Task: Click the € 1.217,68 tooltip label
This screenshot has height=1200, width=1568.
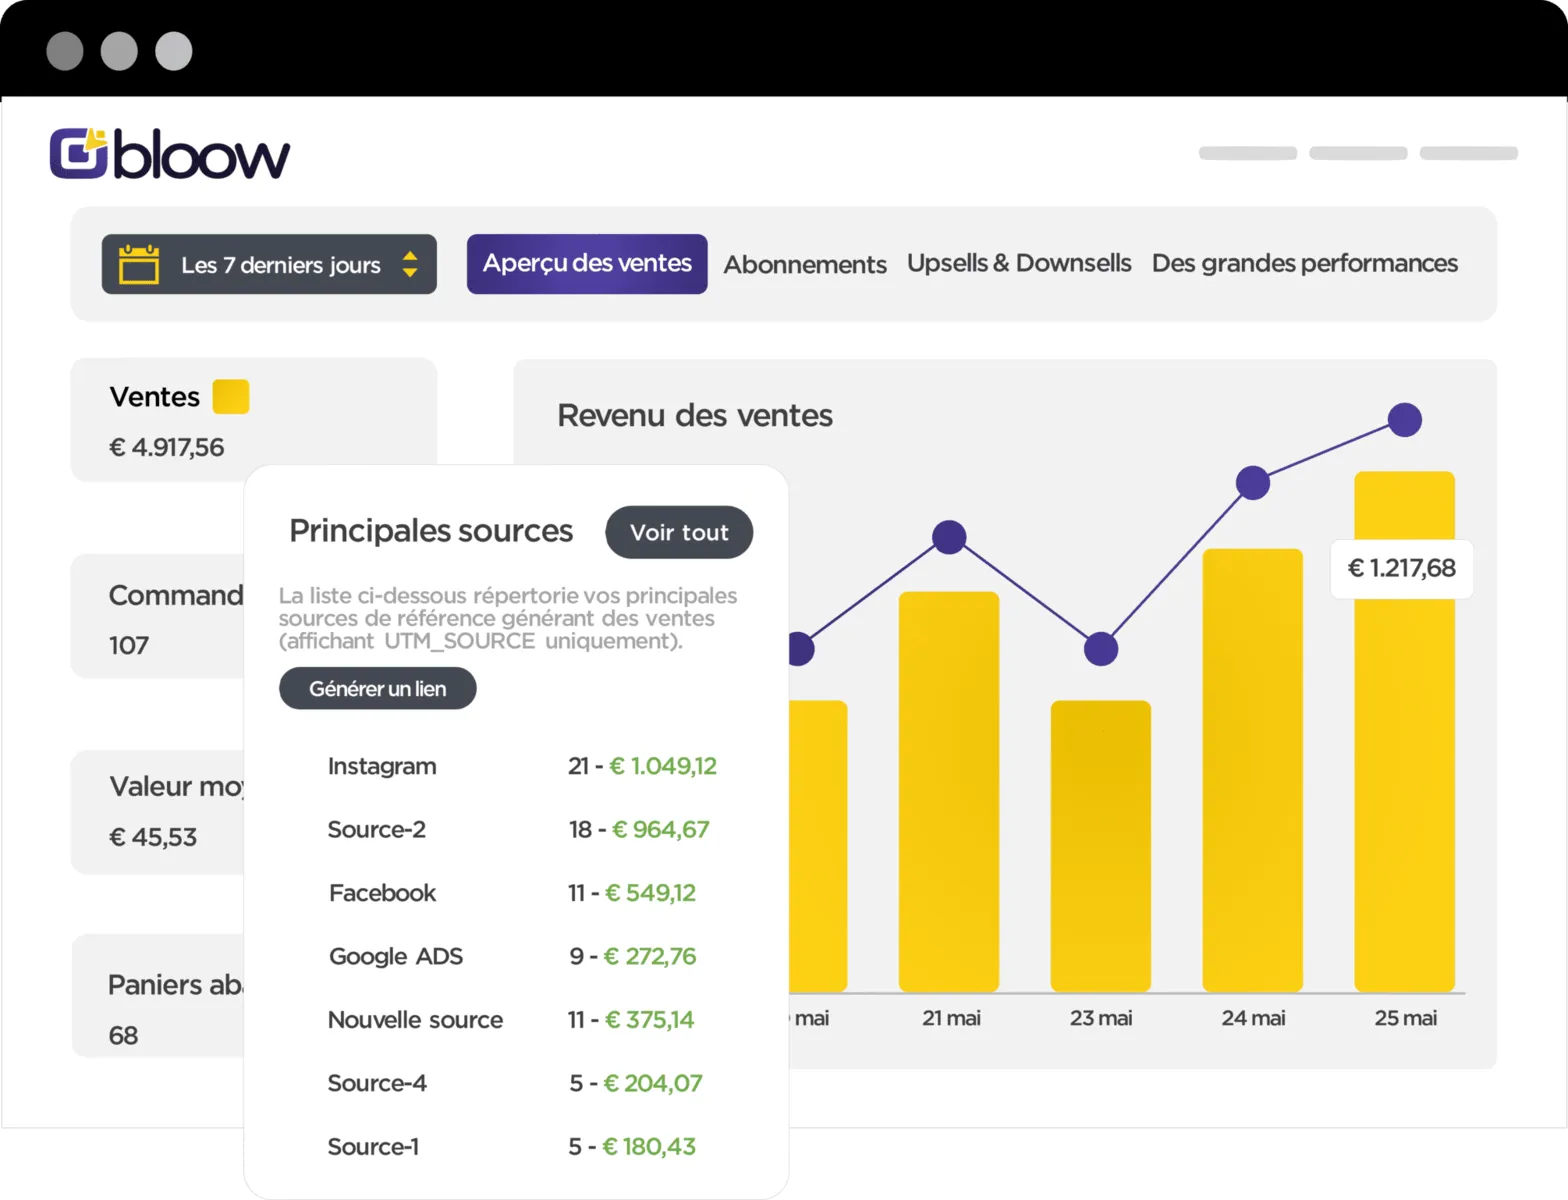Action: click(x=1402, y=568)
